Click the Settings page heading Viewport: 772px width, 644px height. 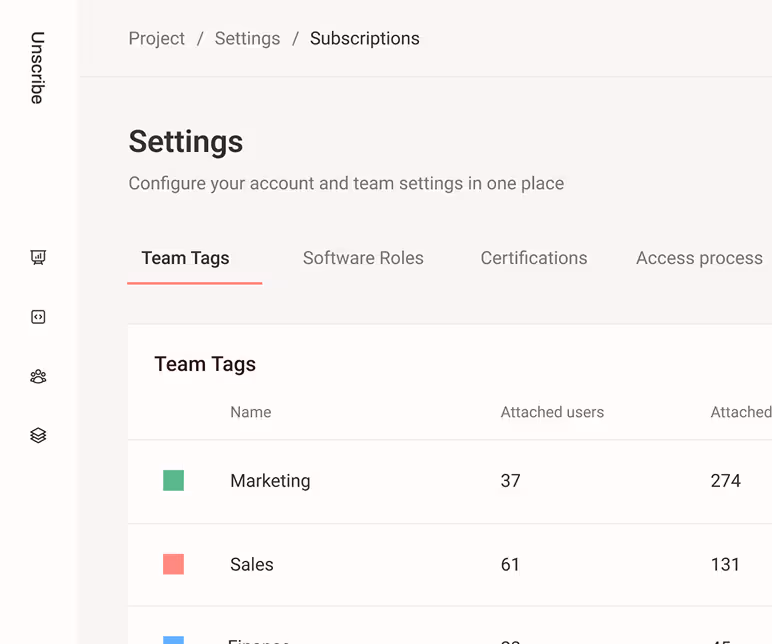(x=186, y=142)
